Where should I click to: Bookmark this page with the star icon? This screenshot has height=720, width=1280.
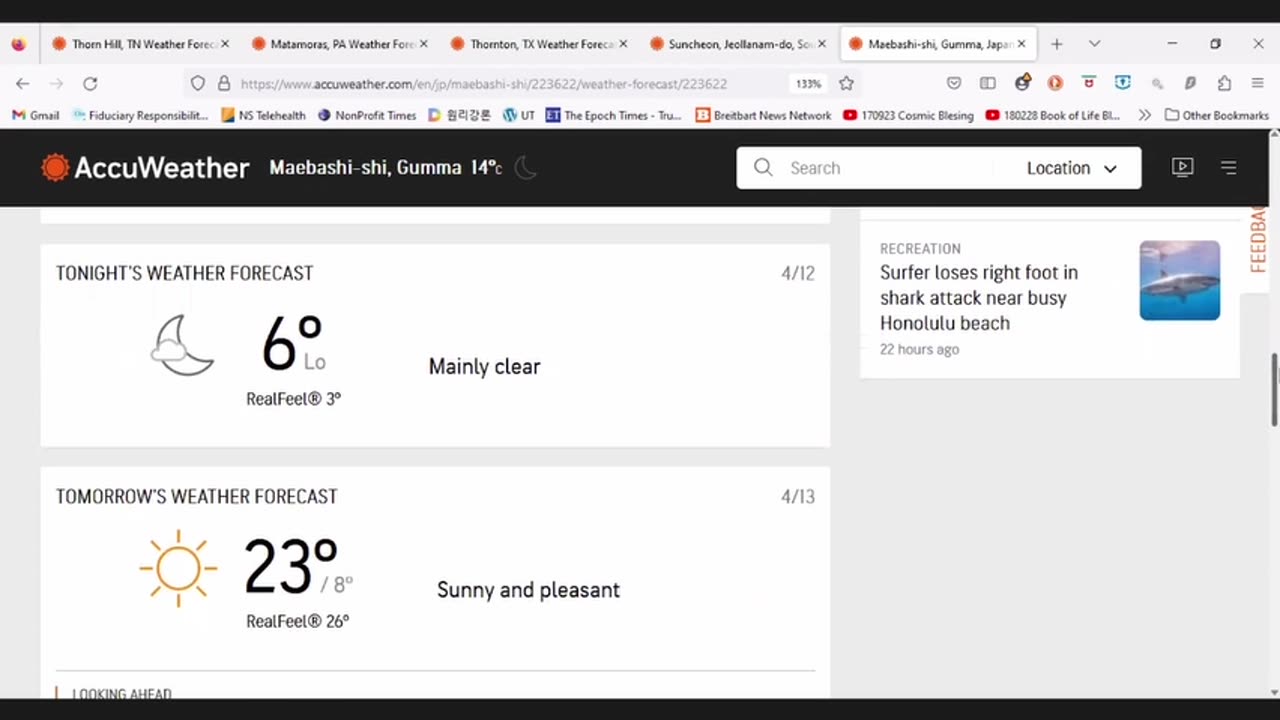pos(846,84)
